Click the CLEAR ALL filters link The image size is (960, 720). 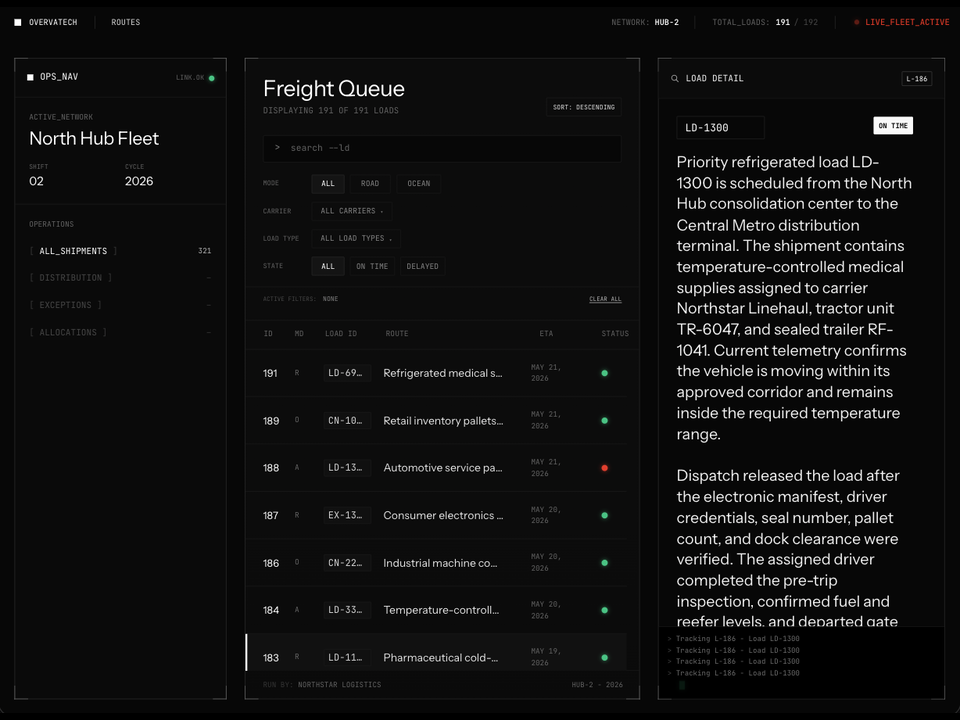tap(605, 299)
